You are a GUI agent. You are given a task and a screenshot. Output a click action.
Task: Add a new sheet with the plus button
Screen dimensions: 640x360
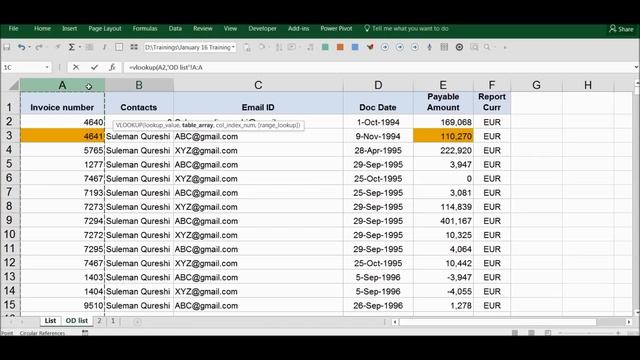[138, 322]
